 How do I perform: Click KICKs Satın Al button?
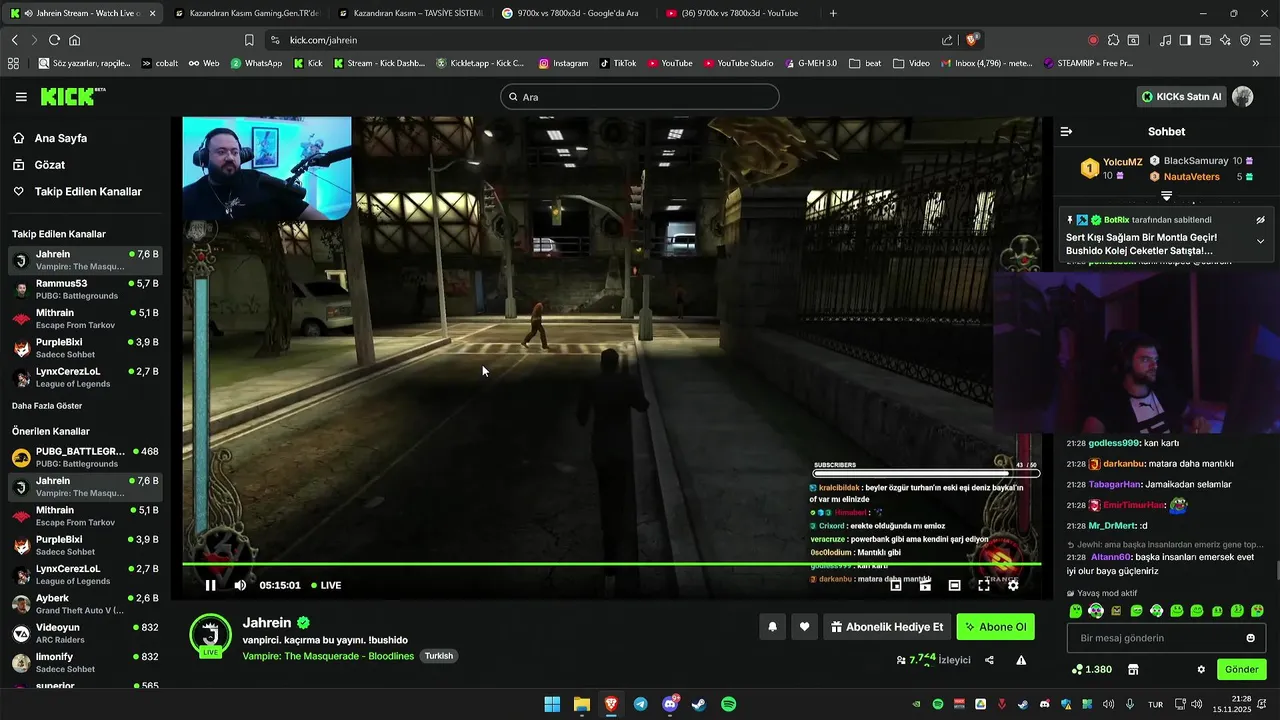[1181, 97]
